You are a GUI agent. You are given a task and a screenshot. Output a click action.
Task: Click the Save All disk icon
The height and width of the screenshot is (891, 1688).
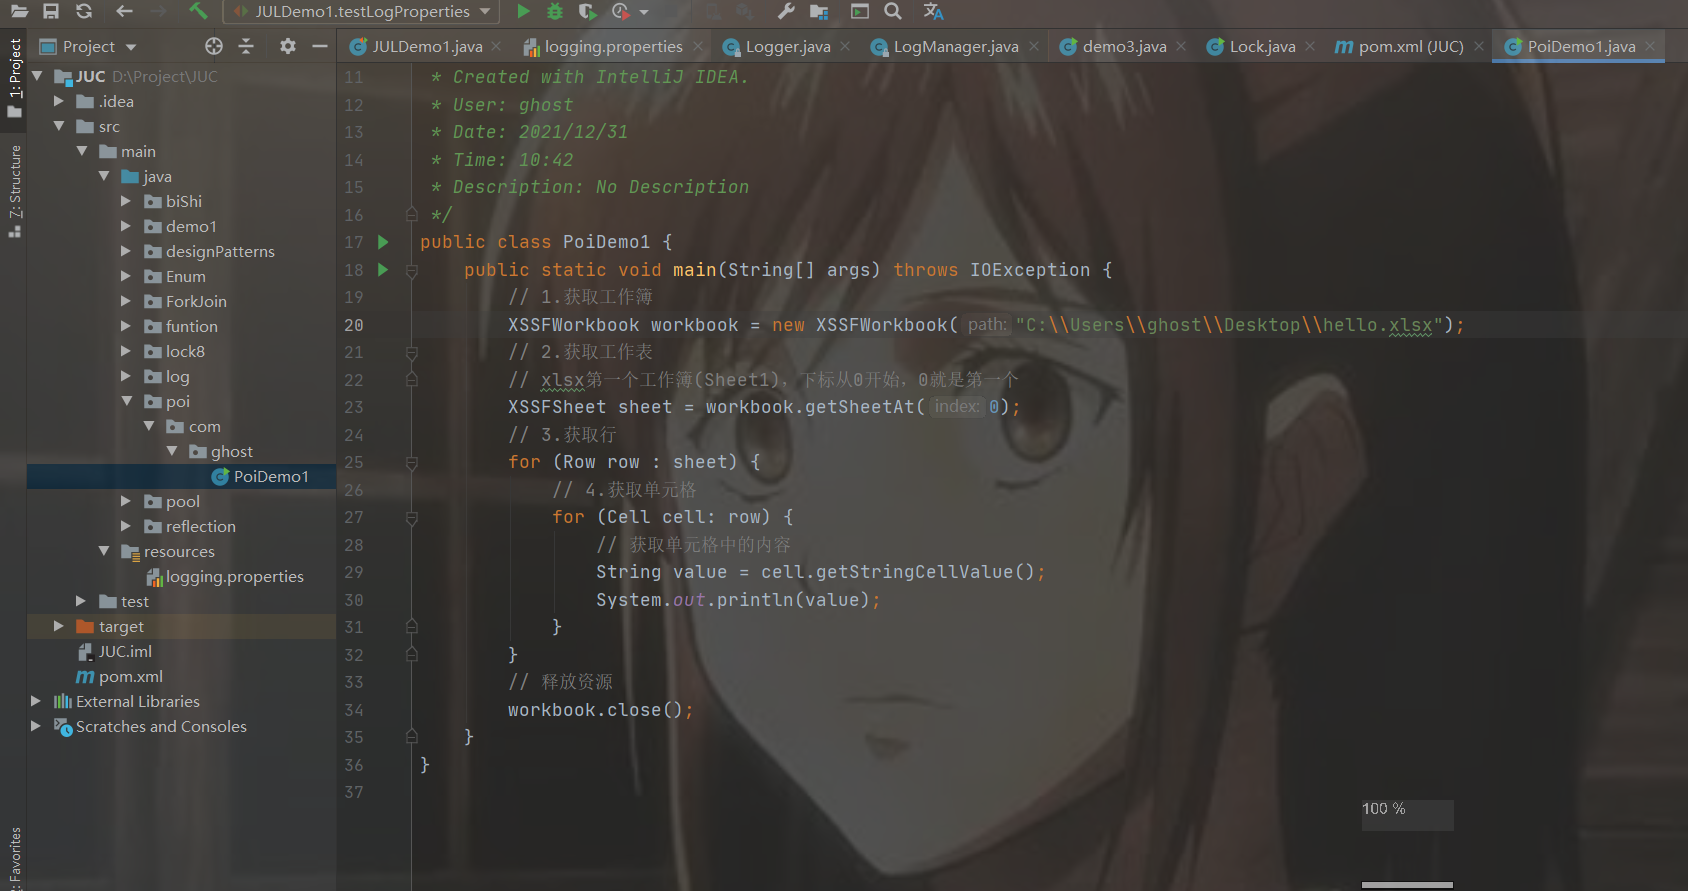pos(51,11)
